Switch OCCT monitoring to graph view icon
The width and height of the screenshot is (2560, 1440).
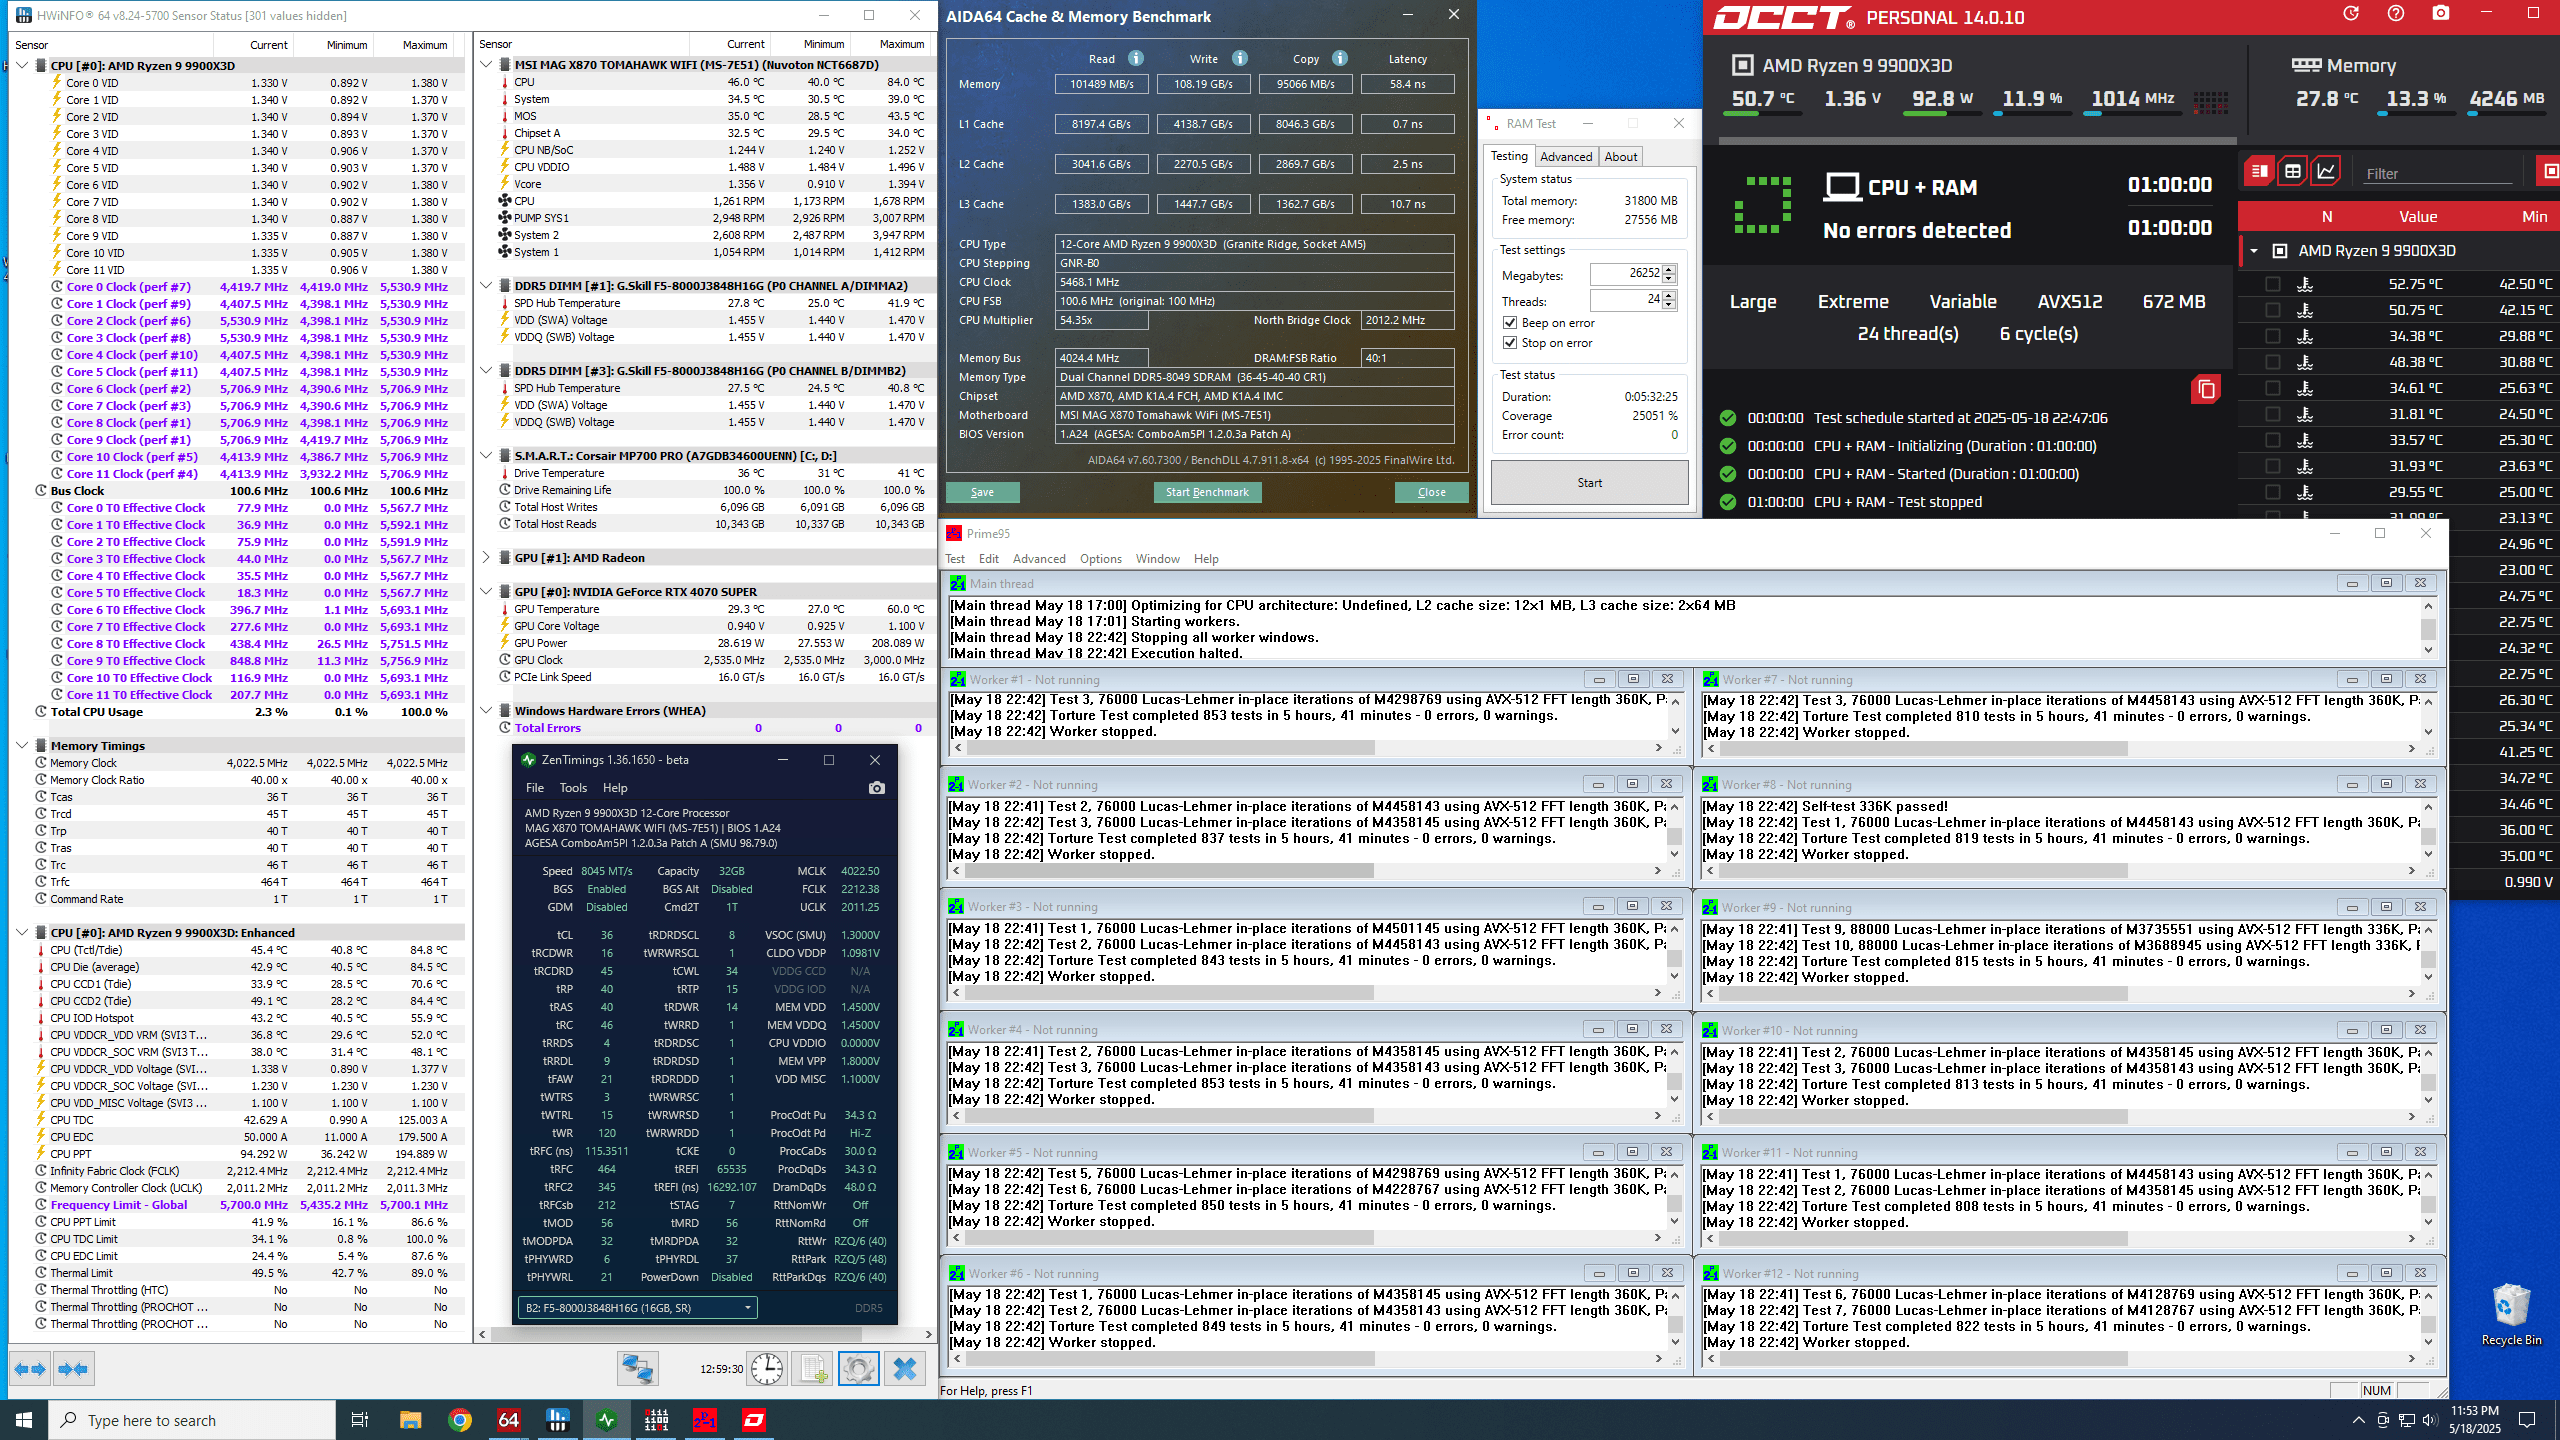[x=2326, y=171]
